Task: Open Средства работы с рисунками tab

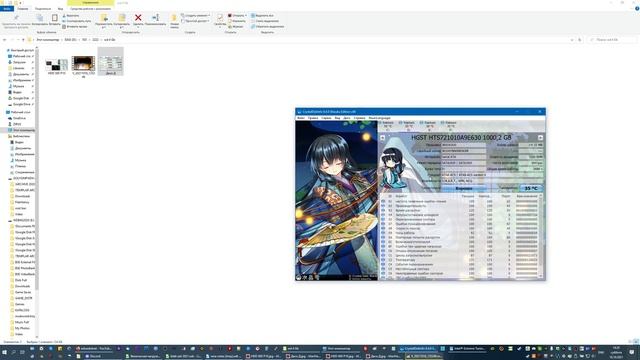Action: [x=91, y=9]
